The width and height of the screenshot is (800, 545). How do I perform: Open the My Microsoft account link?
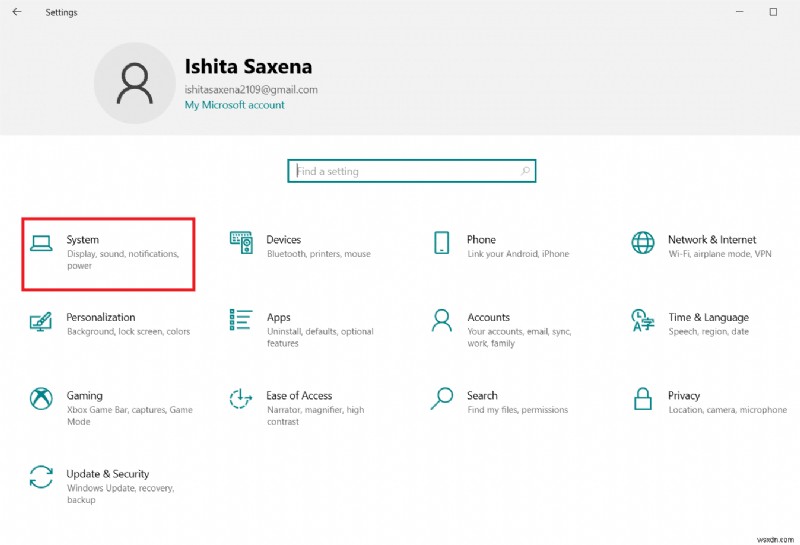tap(235, 105)
